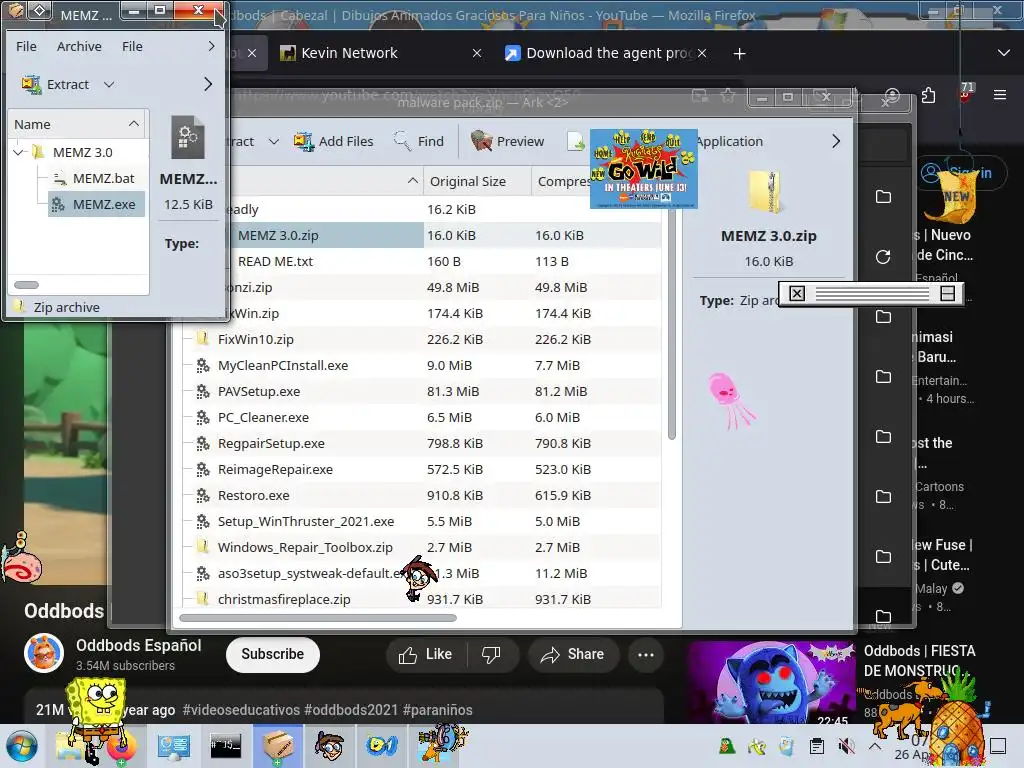The image size is (1024, 768).
Task: Expand the MEMZ menu bar overflow chevron
Action: 211,46
